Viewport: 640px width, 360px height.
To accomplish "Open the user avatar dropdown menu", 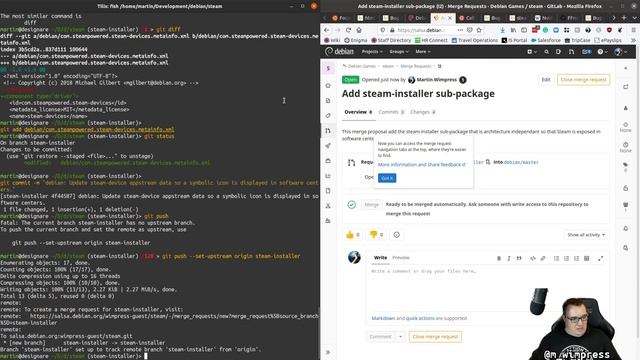I will [620, 52].
